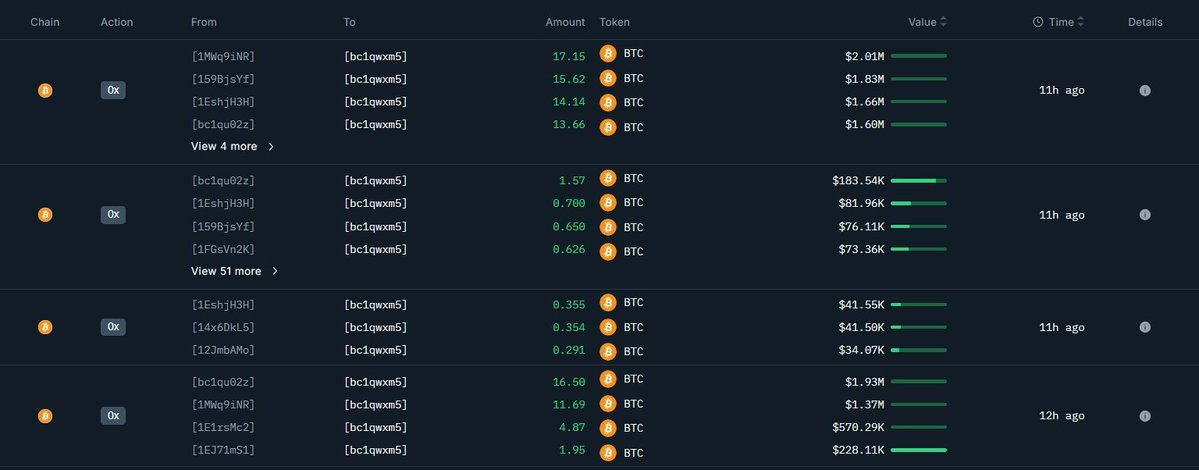Click BTC token icon in 0.291 row
This screenshot has height=470, width=1199.
(x=608, y=352)
